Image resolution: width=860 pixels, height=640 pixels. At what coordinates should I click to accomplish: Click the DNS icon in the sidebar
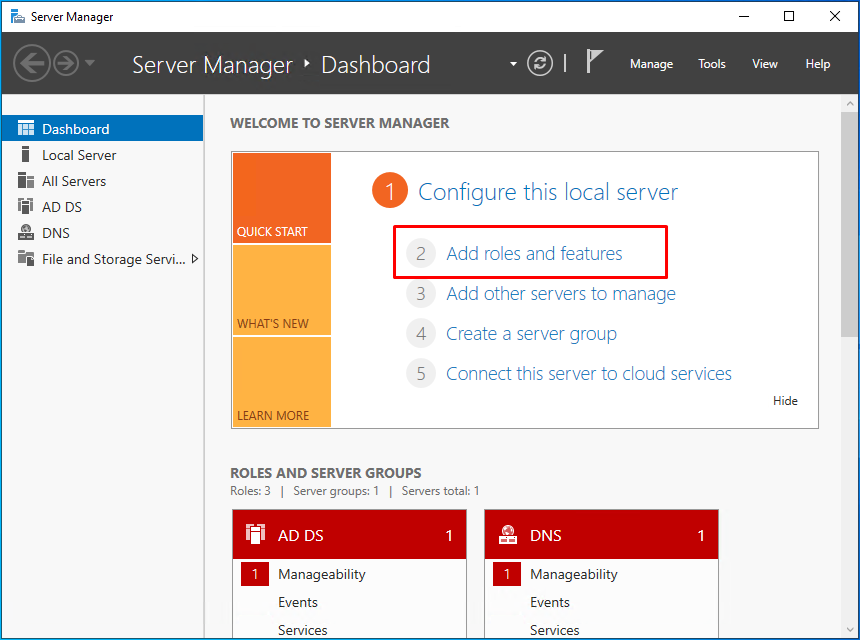tap(26, 233)
